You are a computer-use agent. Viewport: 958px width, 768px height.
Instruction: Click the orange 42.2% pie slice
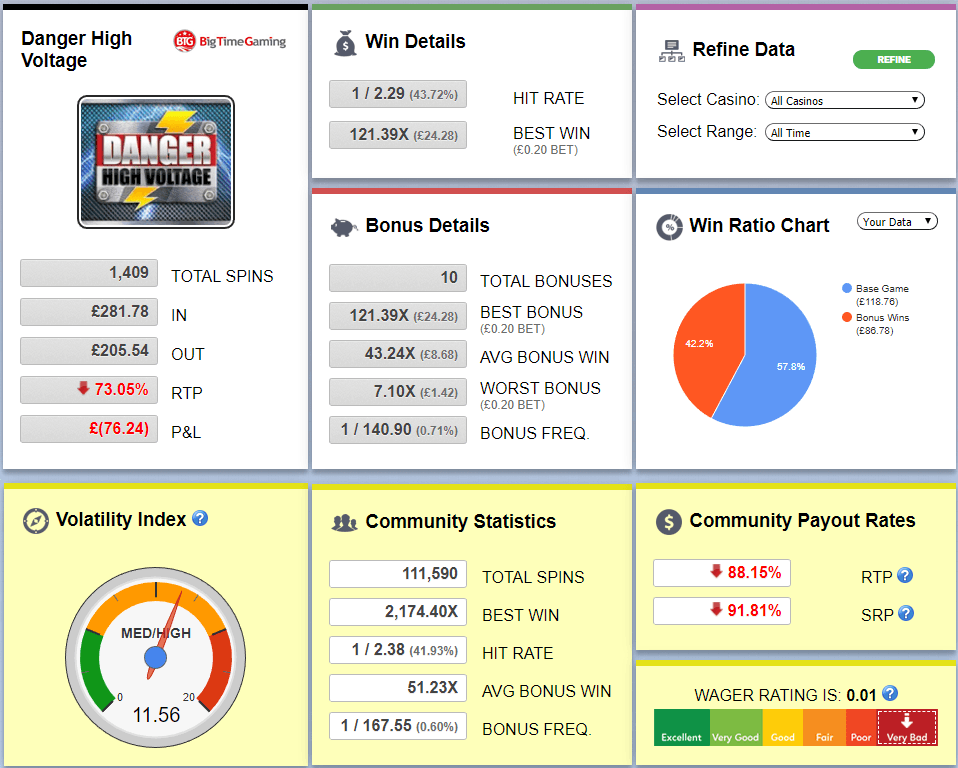point(706,348)
